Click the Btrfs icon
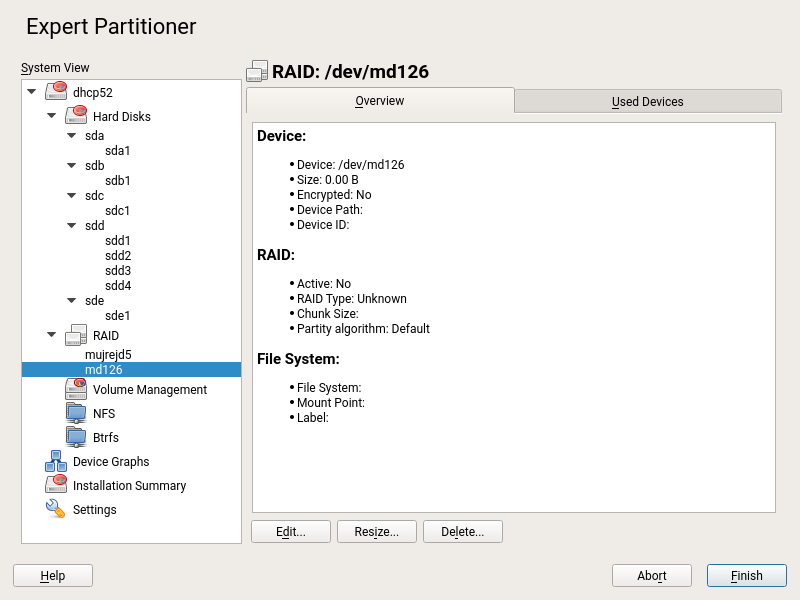The width and height of the screenshot is (800, 600). (76, 437)
